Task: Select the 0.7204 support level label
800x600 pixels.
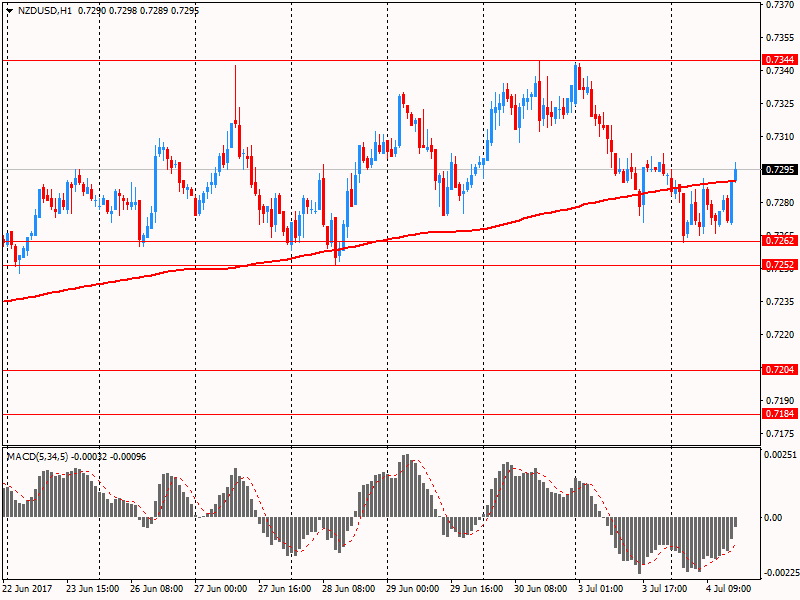Action: coord(780,369)
